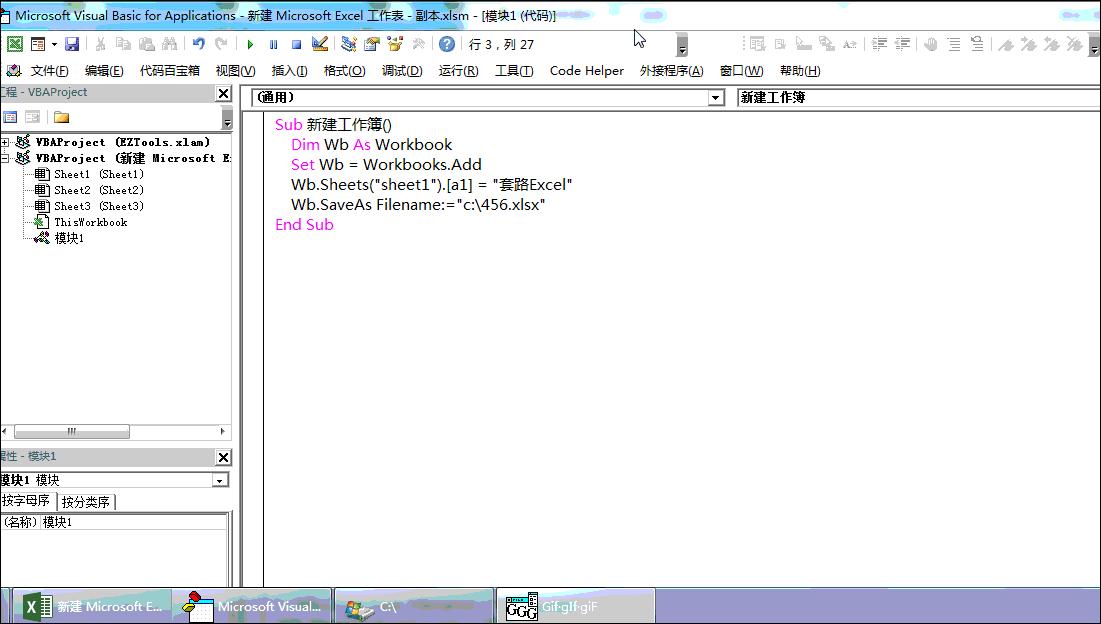The width and height of the screenshot is (1101, 624).
Task: Open the Project Explorer icon
Action: (348, 44)
